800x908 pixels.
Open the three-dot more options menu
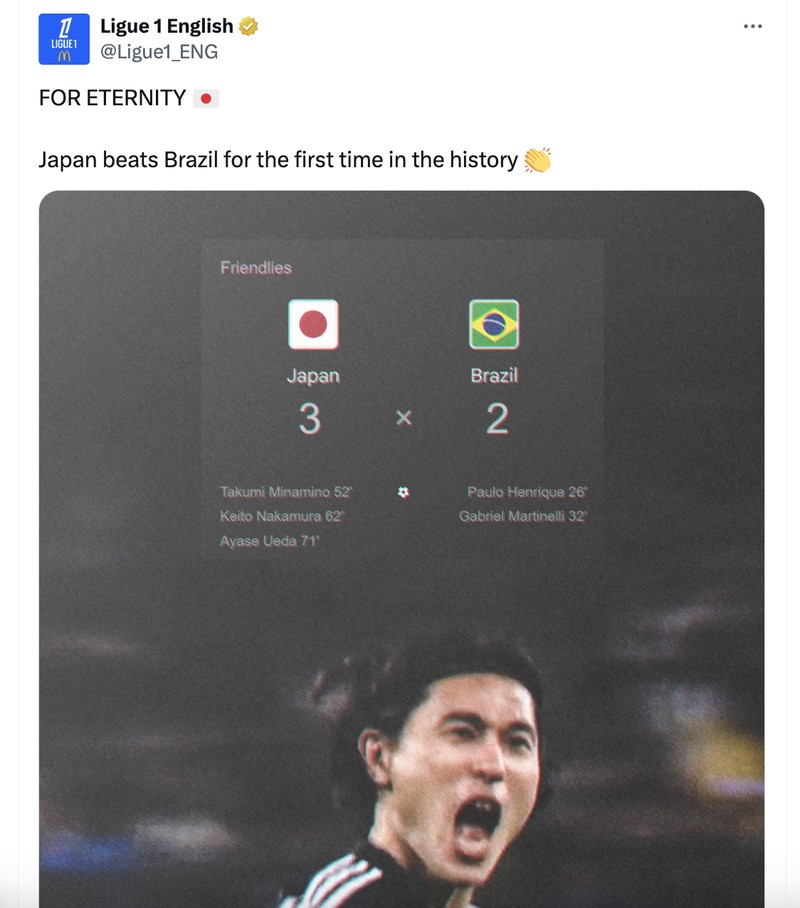[x=752, y=26]
